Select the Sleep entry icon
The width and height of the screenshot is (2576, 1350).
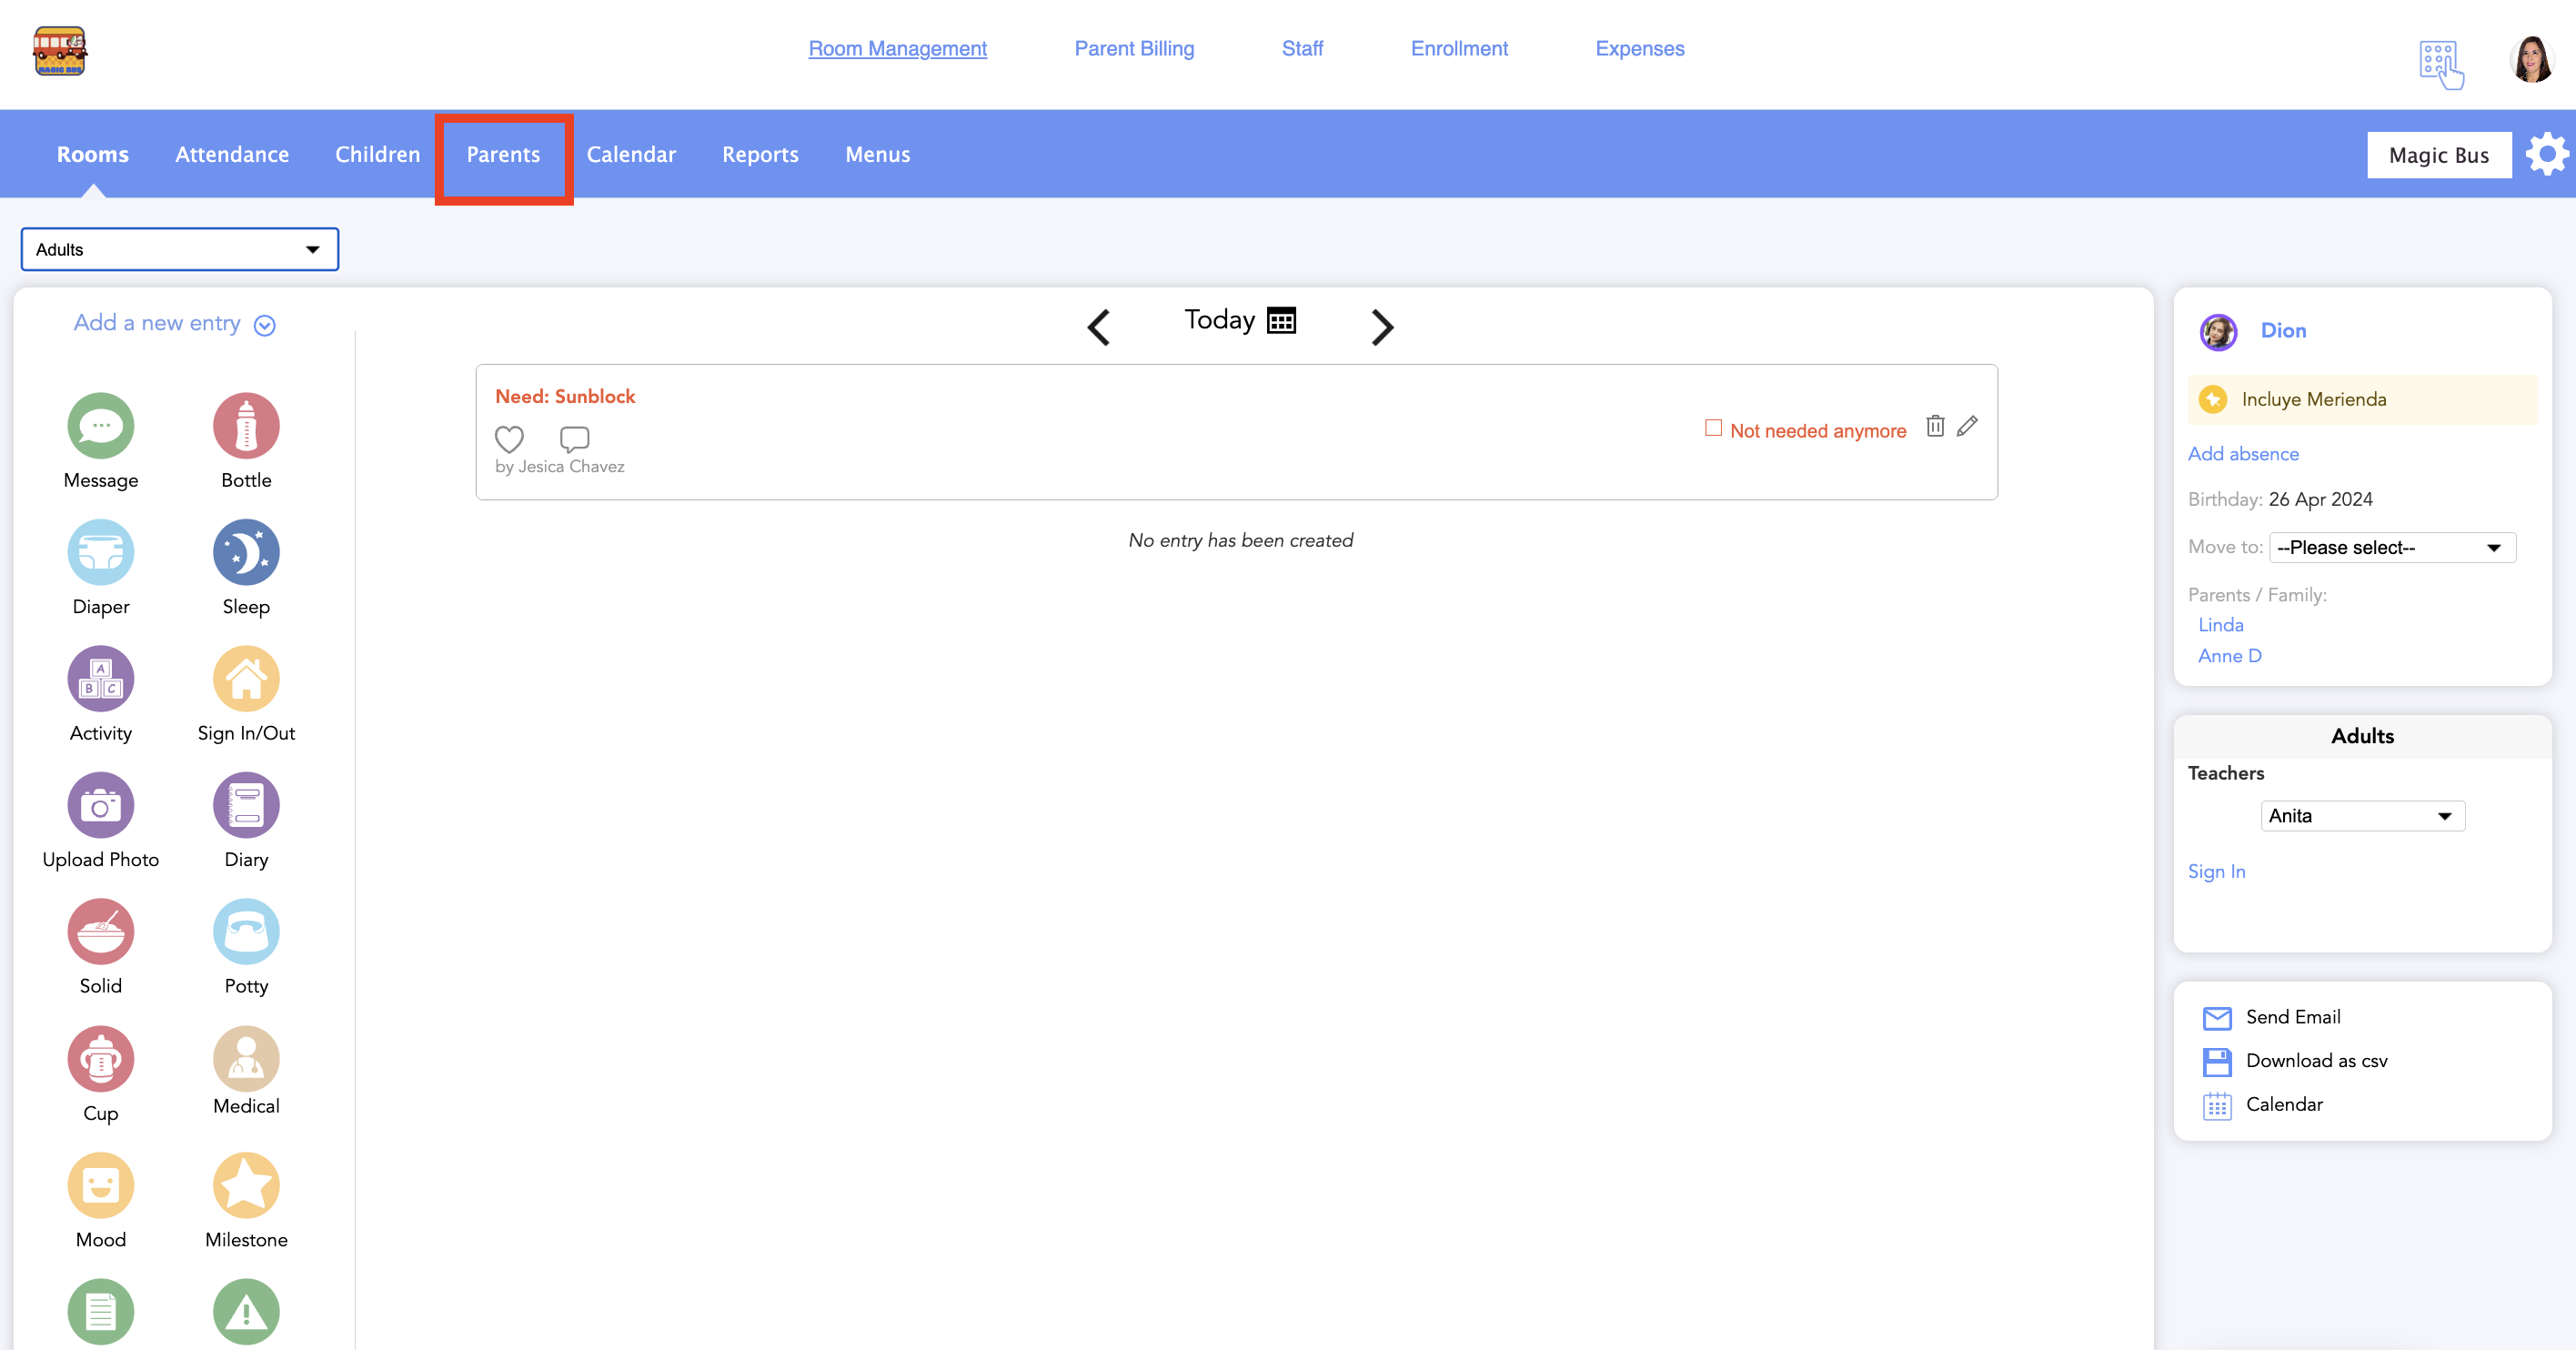point(246,552)
